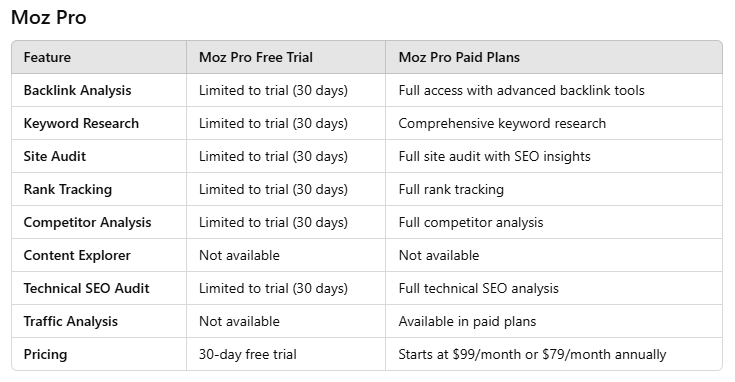Click the Content Explorer row label
The height and width of the screenshot is (382, 735).
(77, 255)
